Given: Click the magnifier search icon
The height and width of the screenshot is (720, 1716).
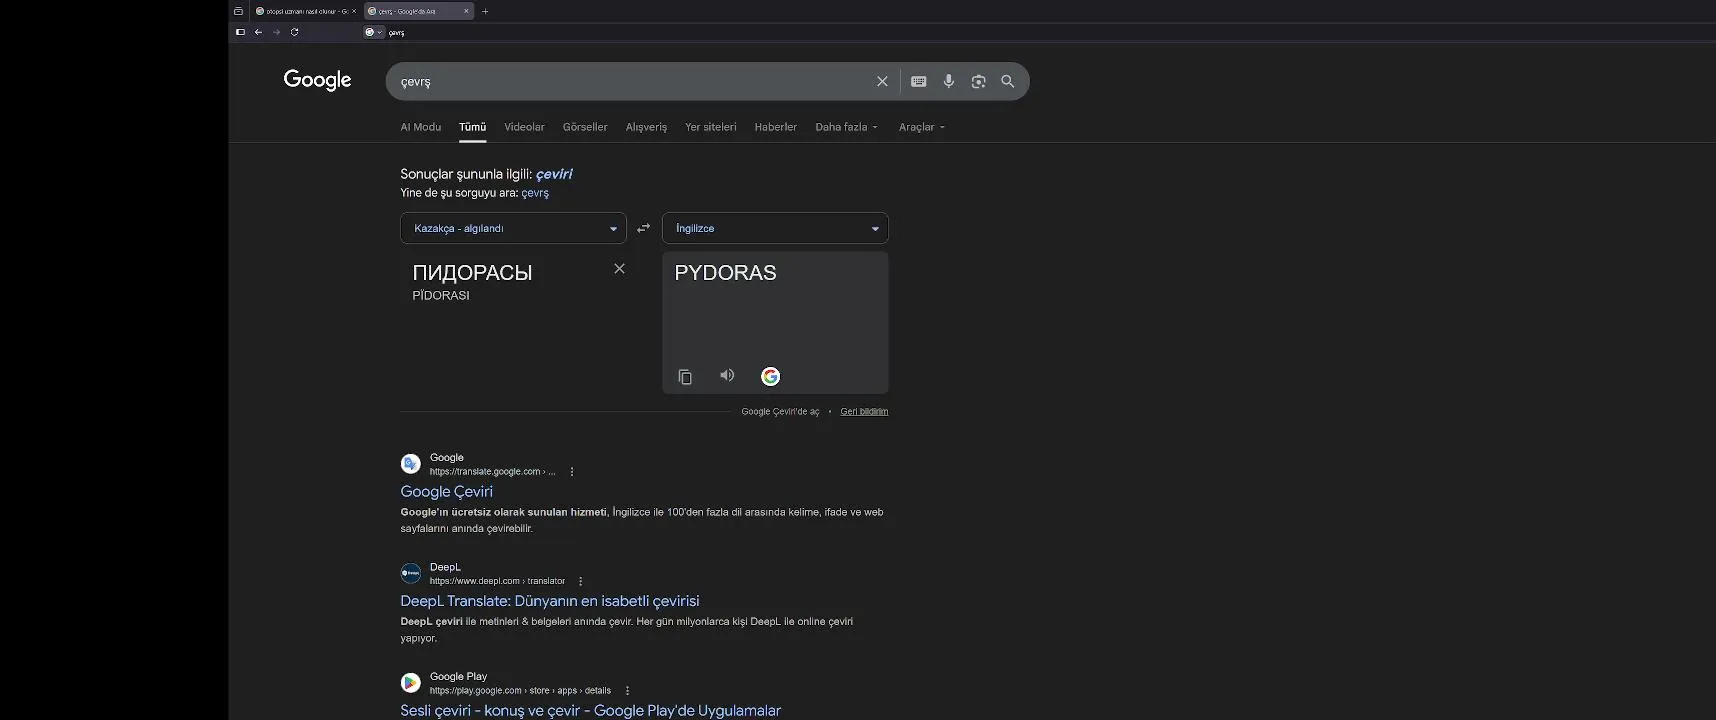Looking at the screenshot, I should point(1008,82).
